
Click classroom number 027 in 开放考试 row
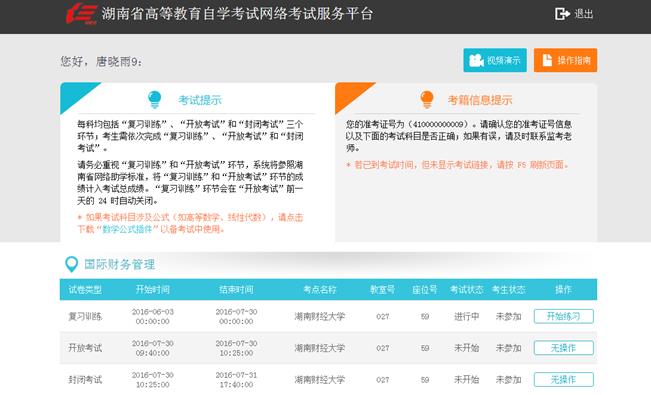pos(382,348)
